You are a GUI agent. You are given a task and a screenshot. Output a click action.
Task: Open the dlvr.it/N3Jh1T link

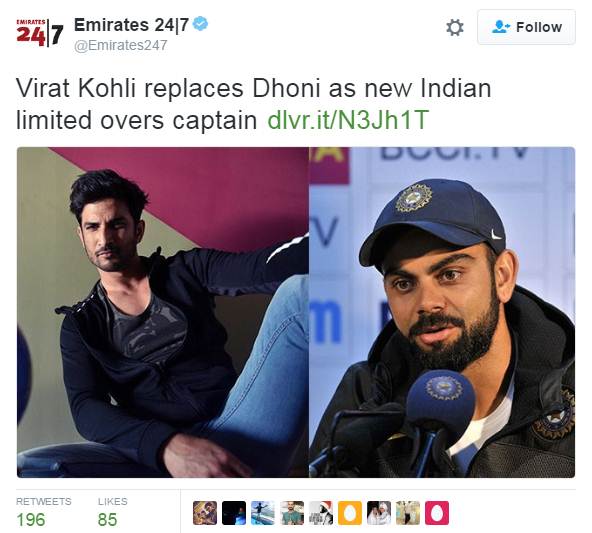[348, 120]
